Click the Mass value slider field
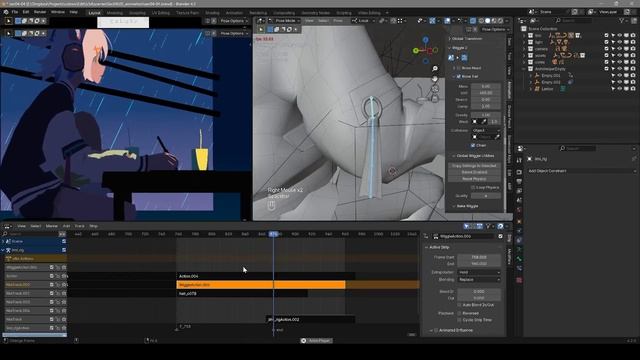The width and height of the screenshot is (640, 360). tap(486, 87)
